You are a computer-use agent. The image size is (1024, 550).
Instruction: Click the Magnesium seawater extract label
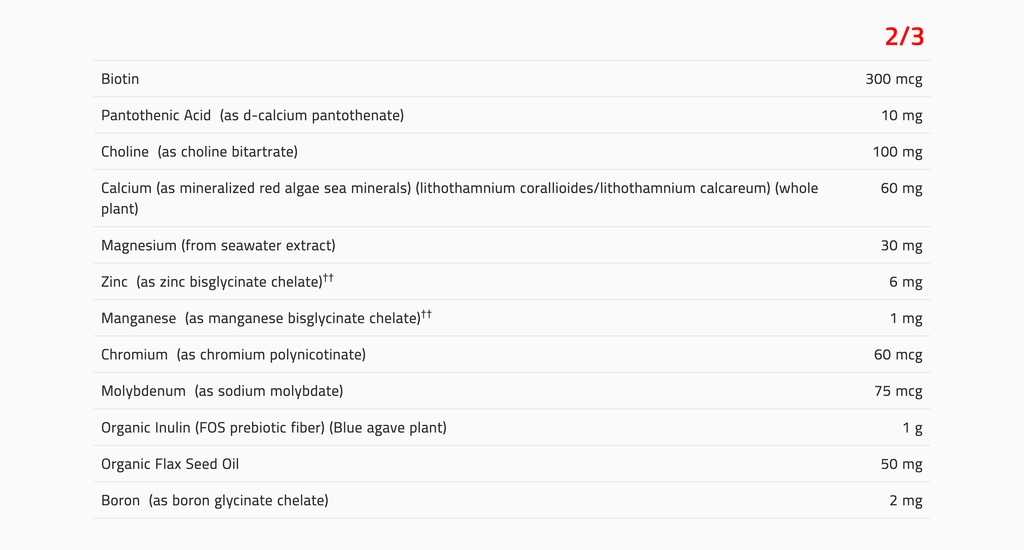click(218, 245)
